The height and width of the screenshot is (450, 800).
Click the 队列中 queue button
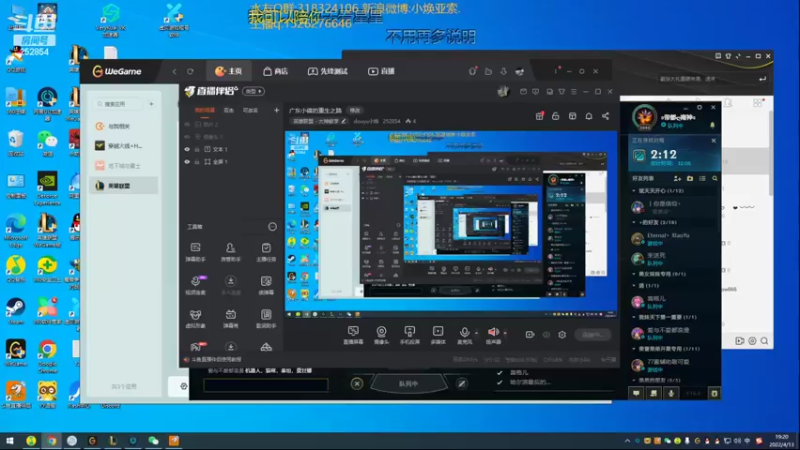[x=408, y=384]
